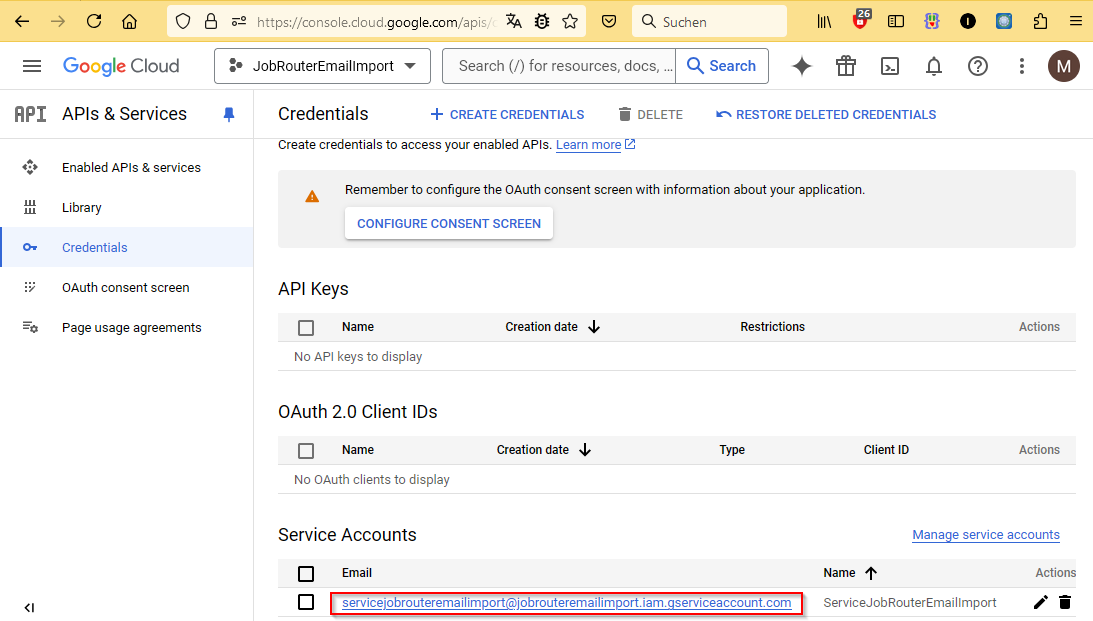Select the servicejobrouteremailimport account checkbox

pyautogui.click(x=306, y=602)
